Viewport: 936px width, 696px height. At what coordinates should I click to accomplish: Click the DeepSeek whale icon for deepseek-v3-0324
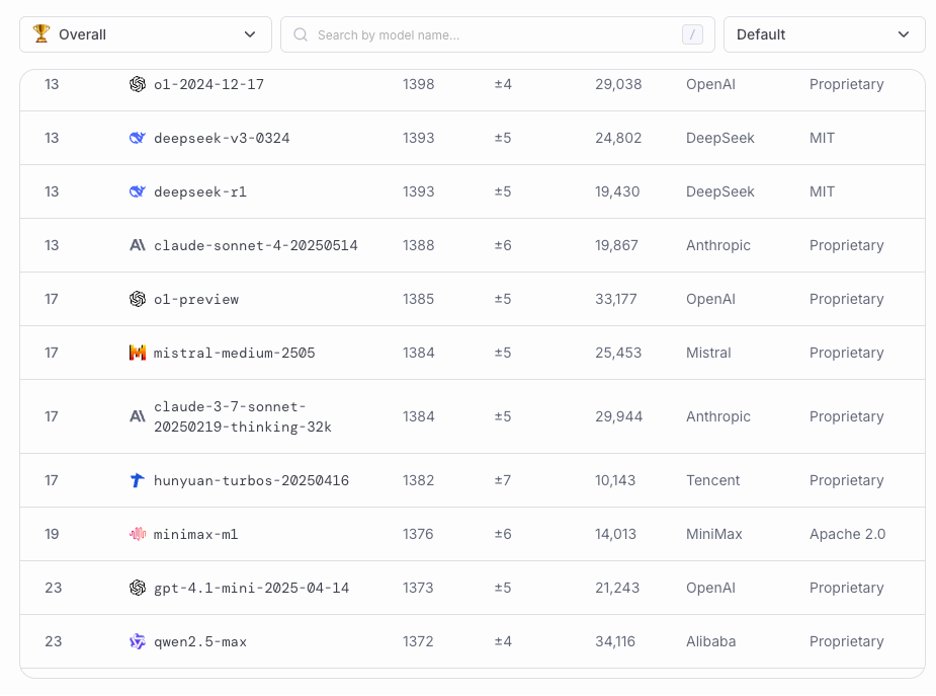137,138
